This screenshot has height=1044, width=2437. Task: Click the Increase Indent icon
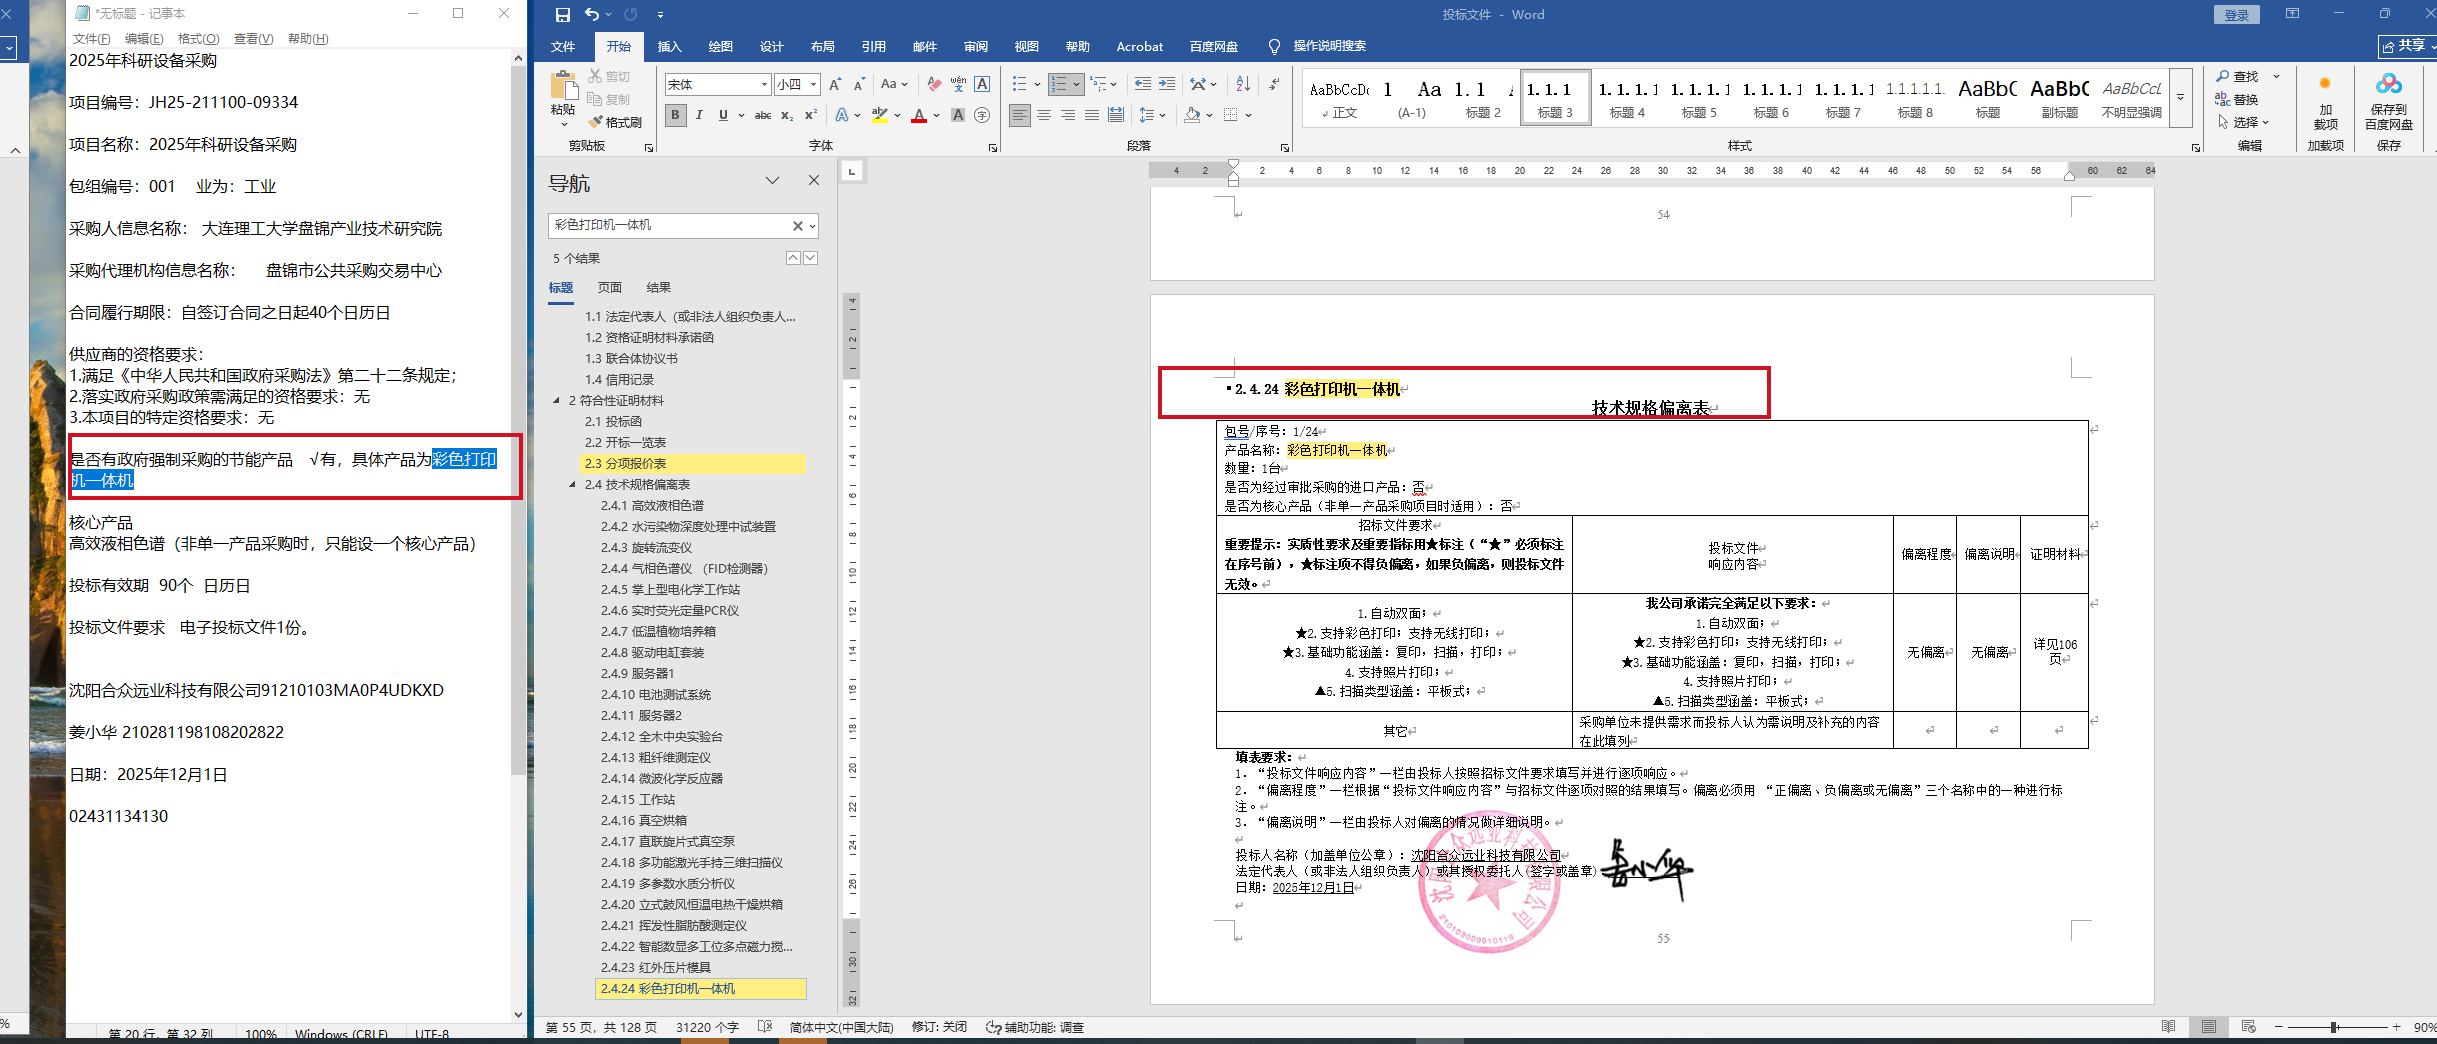pos(1167,84)
